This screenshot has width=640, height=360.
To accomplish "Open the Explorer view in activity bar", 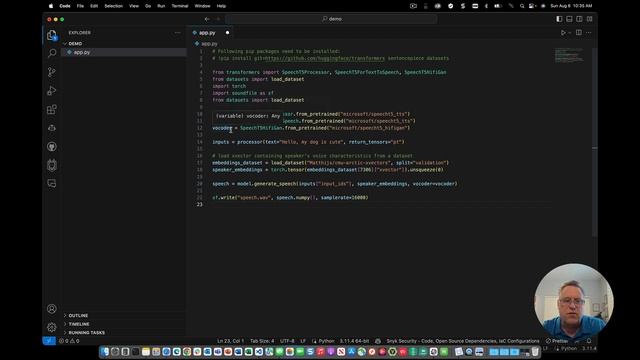I will (x=51, y=36).
